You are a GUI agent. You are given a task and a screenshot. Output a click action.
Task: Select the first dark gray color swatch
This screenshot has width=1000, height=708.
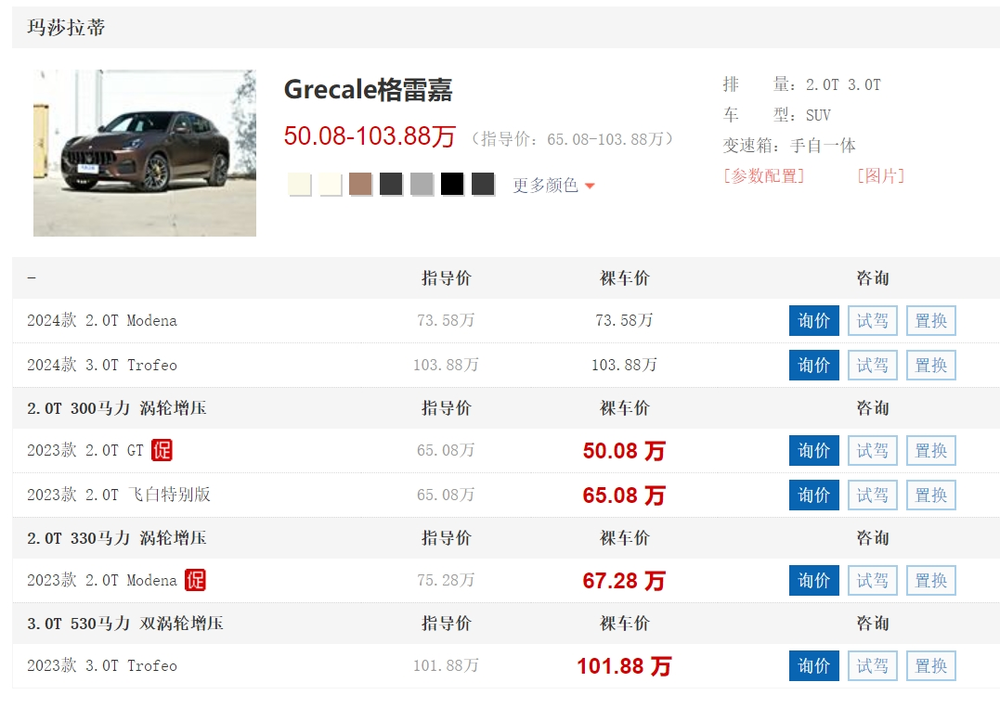(391, 184)
